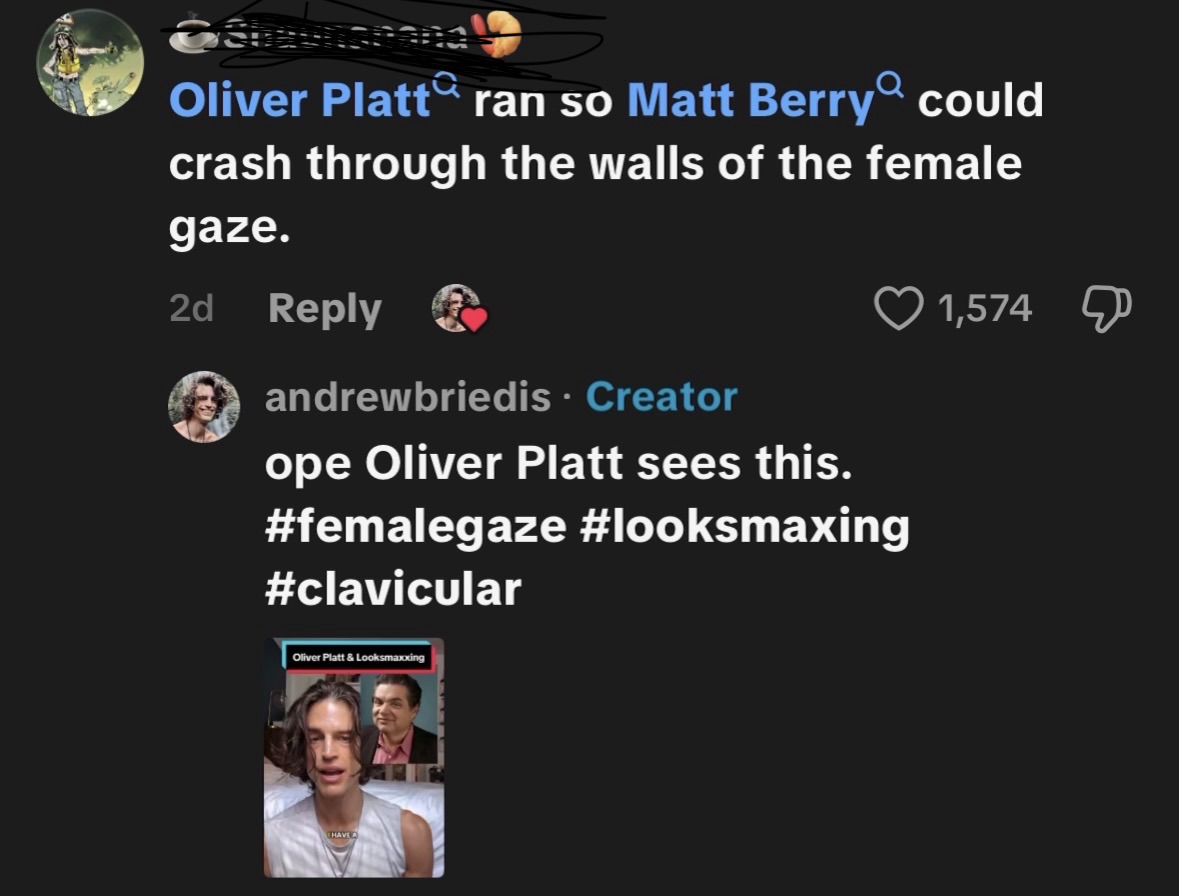
Task: Open andrewbriedis's profile picture
Action: [x=205, y=407]
